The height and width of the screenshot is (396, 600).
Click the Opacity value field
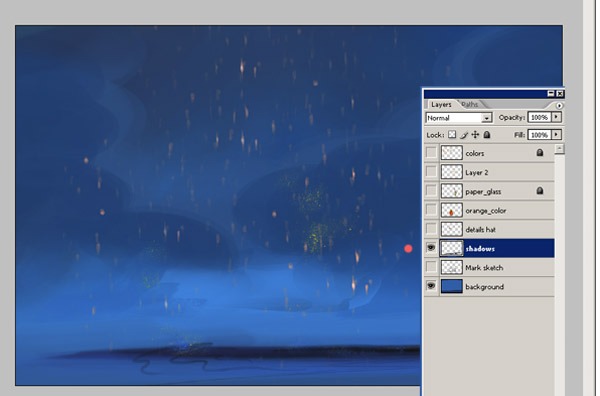click(539, 117)
